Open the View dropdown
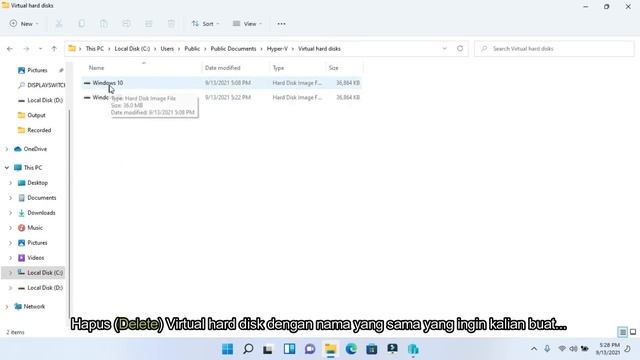Screen dimensions: 640x360 (247, 24)
